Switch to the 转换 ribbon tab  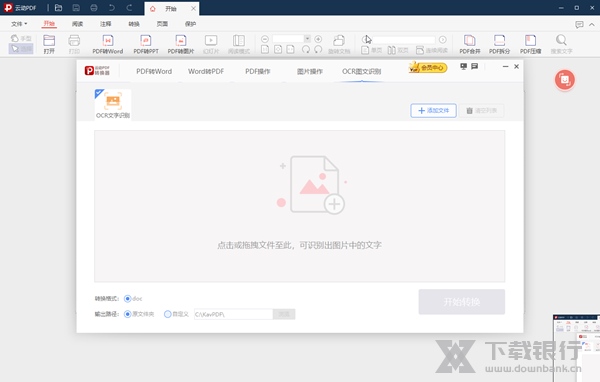134,24
